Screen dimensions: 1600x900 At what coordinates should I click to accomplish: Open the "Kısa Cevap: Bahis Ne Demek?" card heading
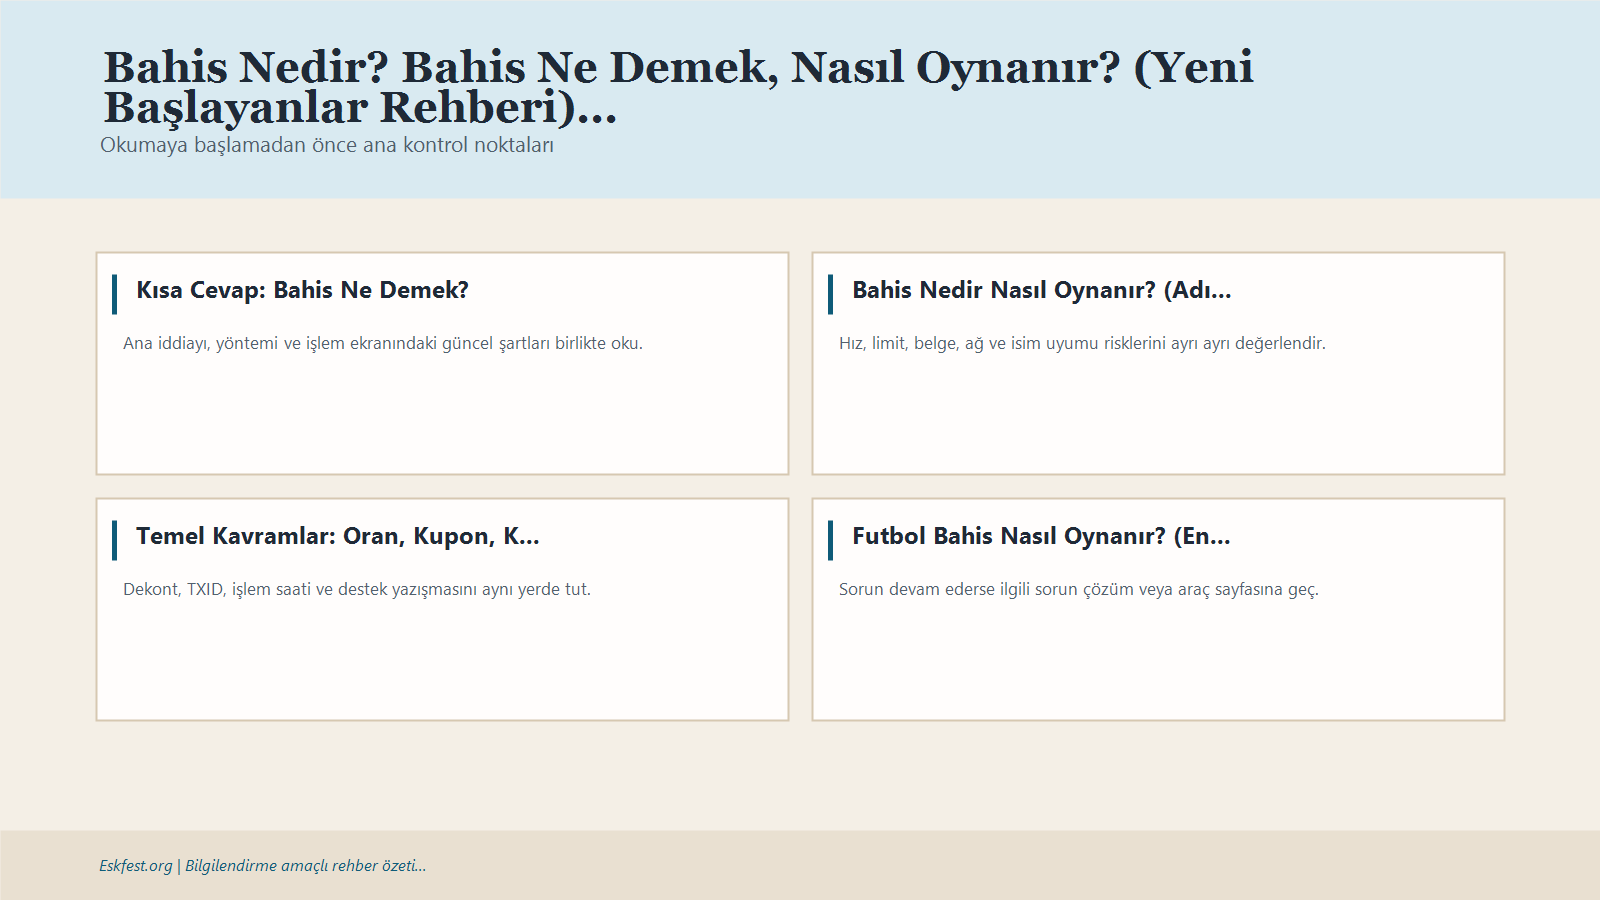click(302, 290)
